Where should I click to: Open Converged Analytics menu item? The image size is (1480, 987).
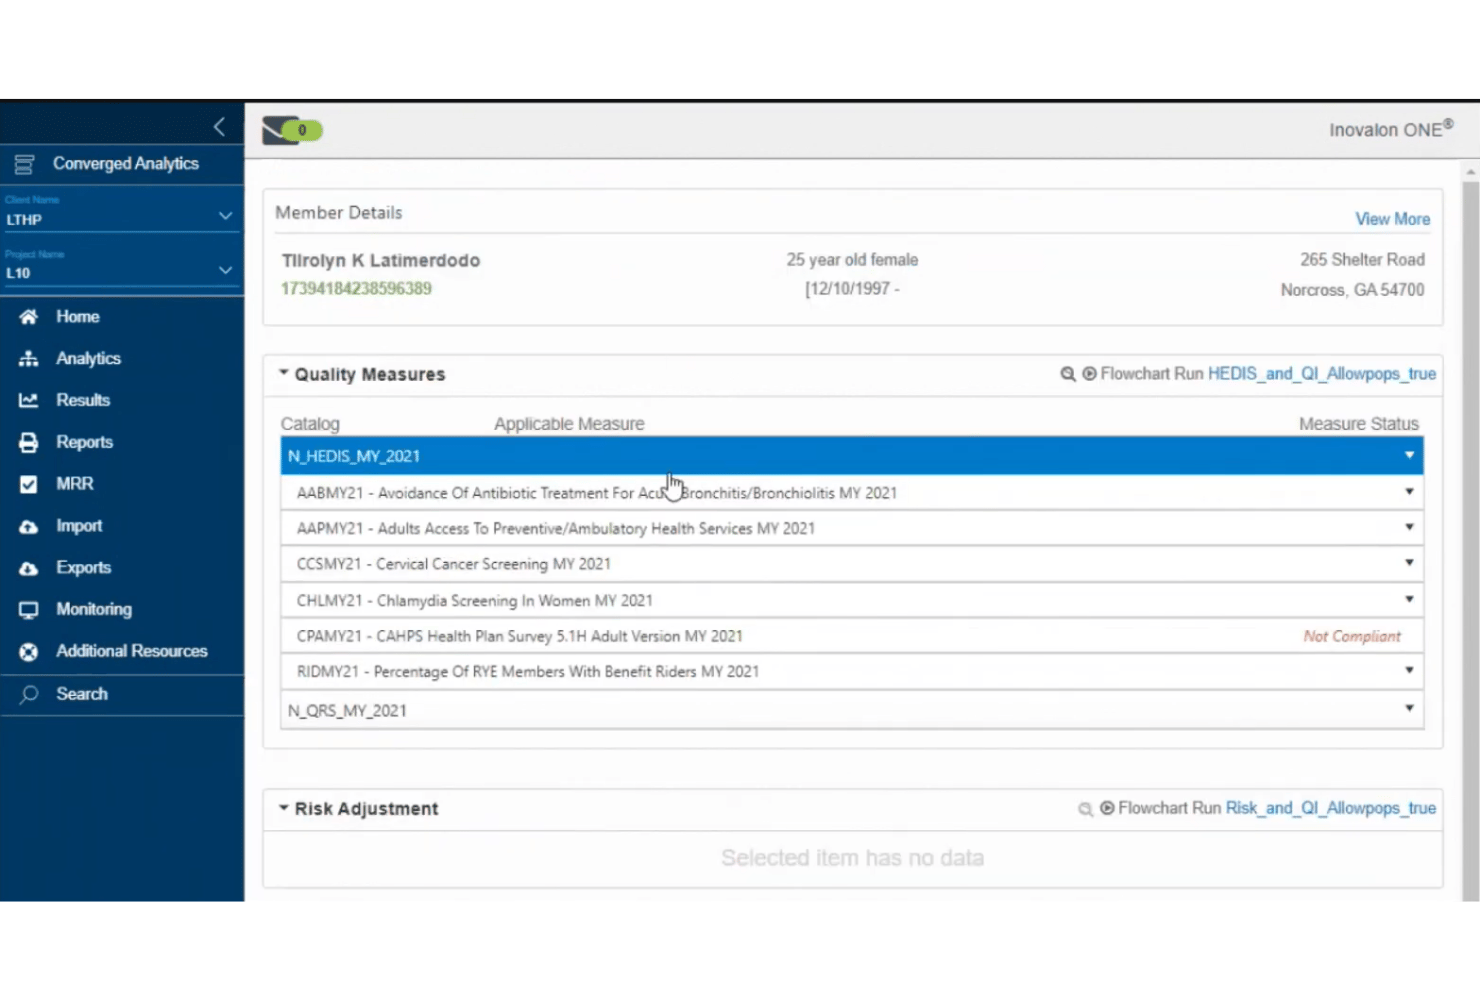point(126,164)
